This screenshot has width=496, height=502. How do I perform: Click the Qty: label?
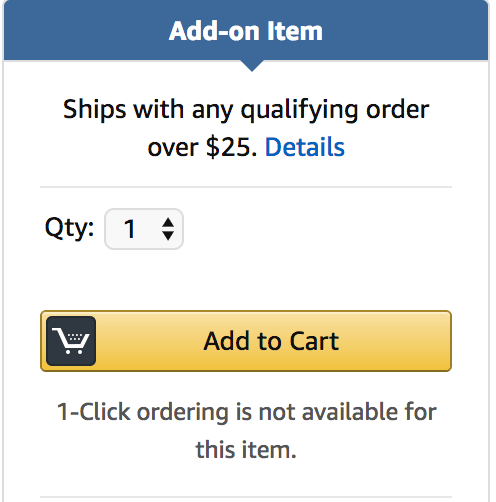coord(69,228)
